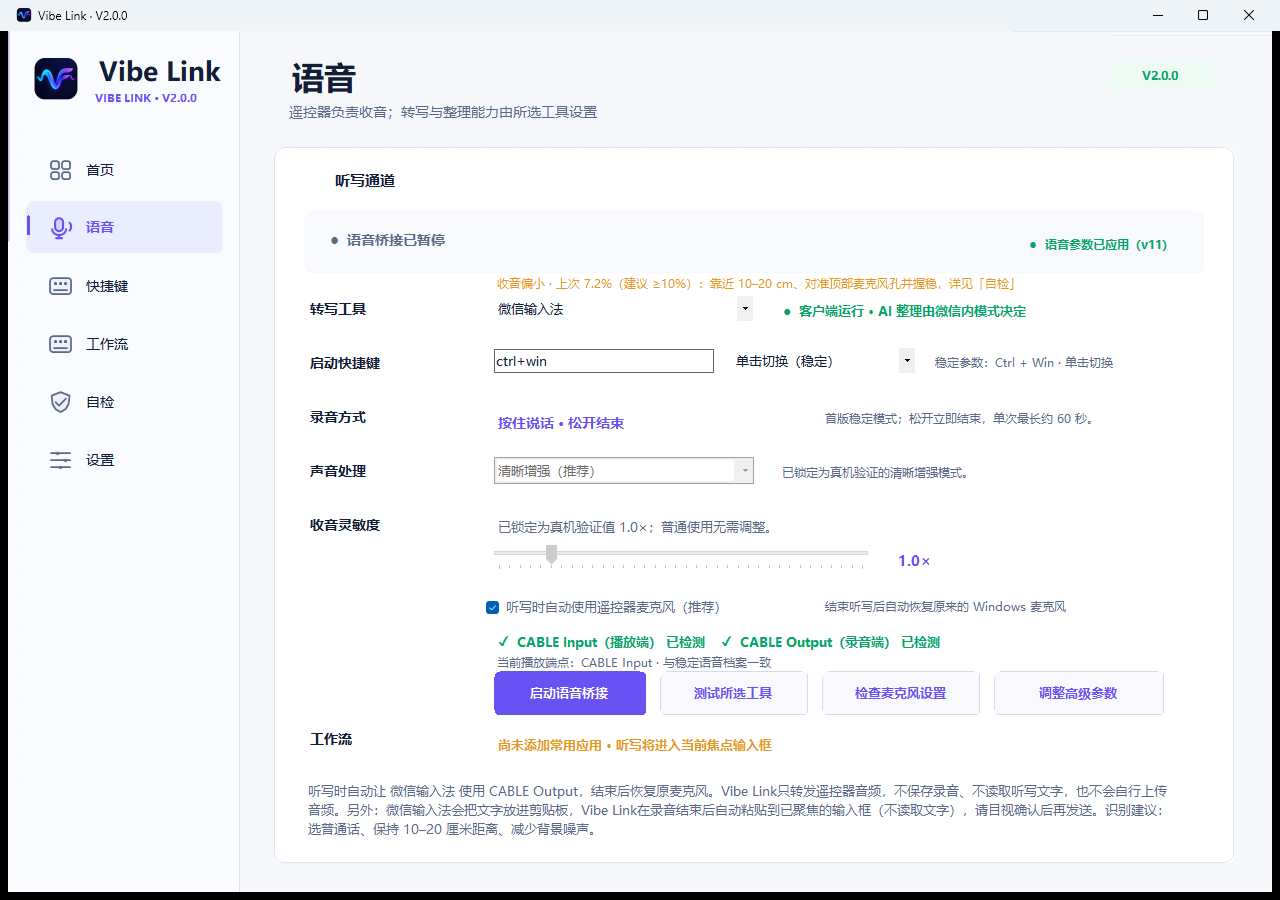
Task: Click the 1.0× sensitivity value
Action: tap(914, 561)
